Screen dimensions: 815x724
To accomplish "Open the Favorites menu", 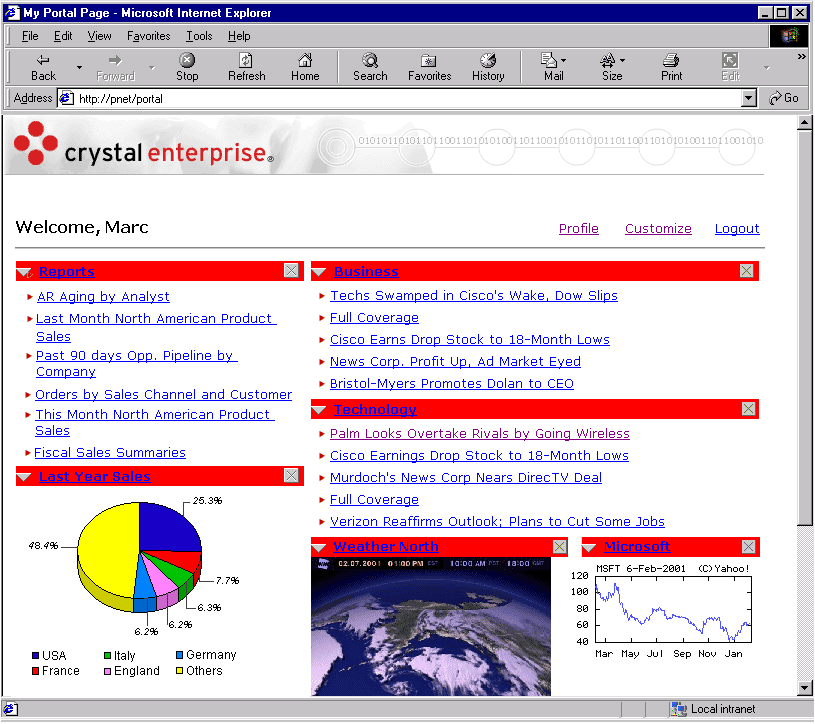I will coord(149,36).
